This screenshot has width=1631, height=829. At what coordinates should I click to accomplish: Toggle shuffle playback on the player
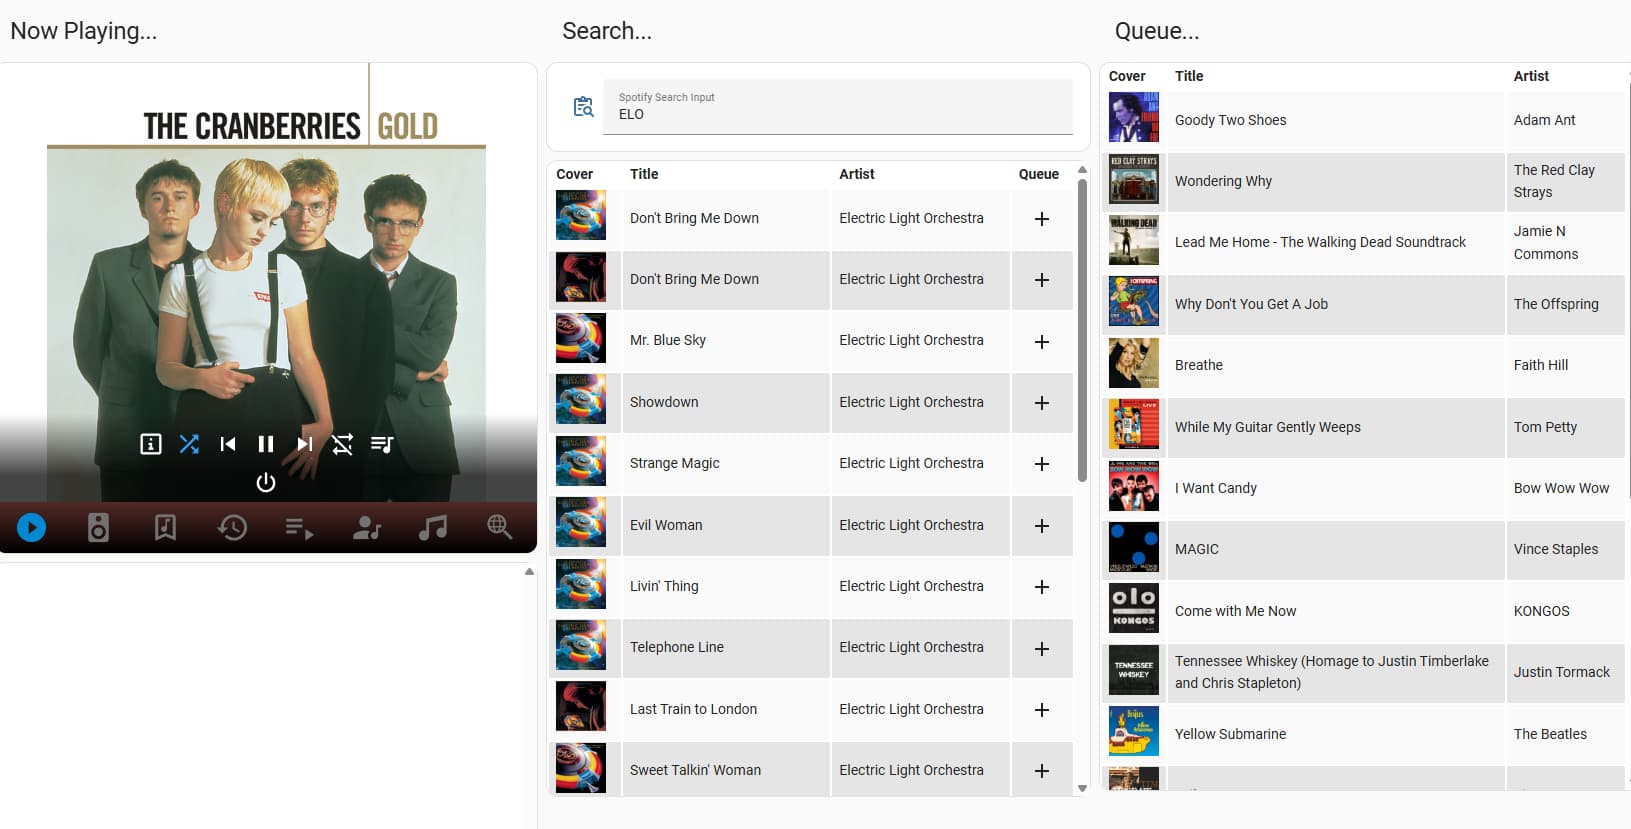(x=189, y=444)
